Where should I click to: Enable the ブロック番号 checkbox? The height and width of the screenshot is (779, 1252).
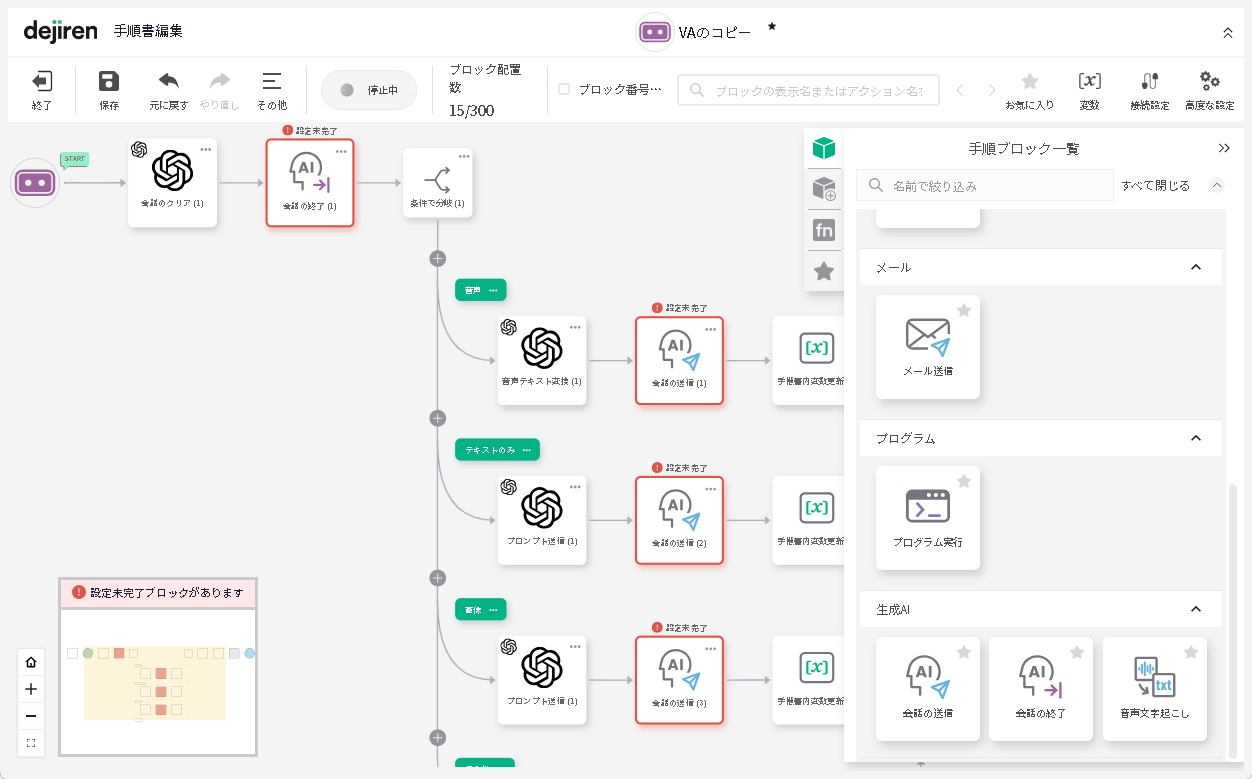pos(564,89)
